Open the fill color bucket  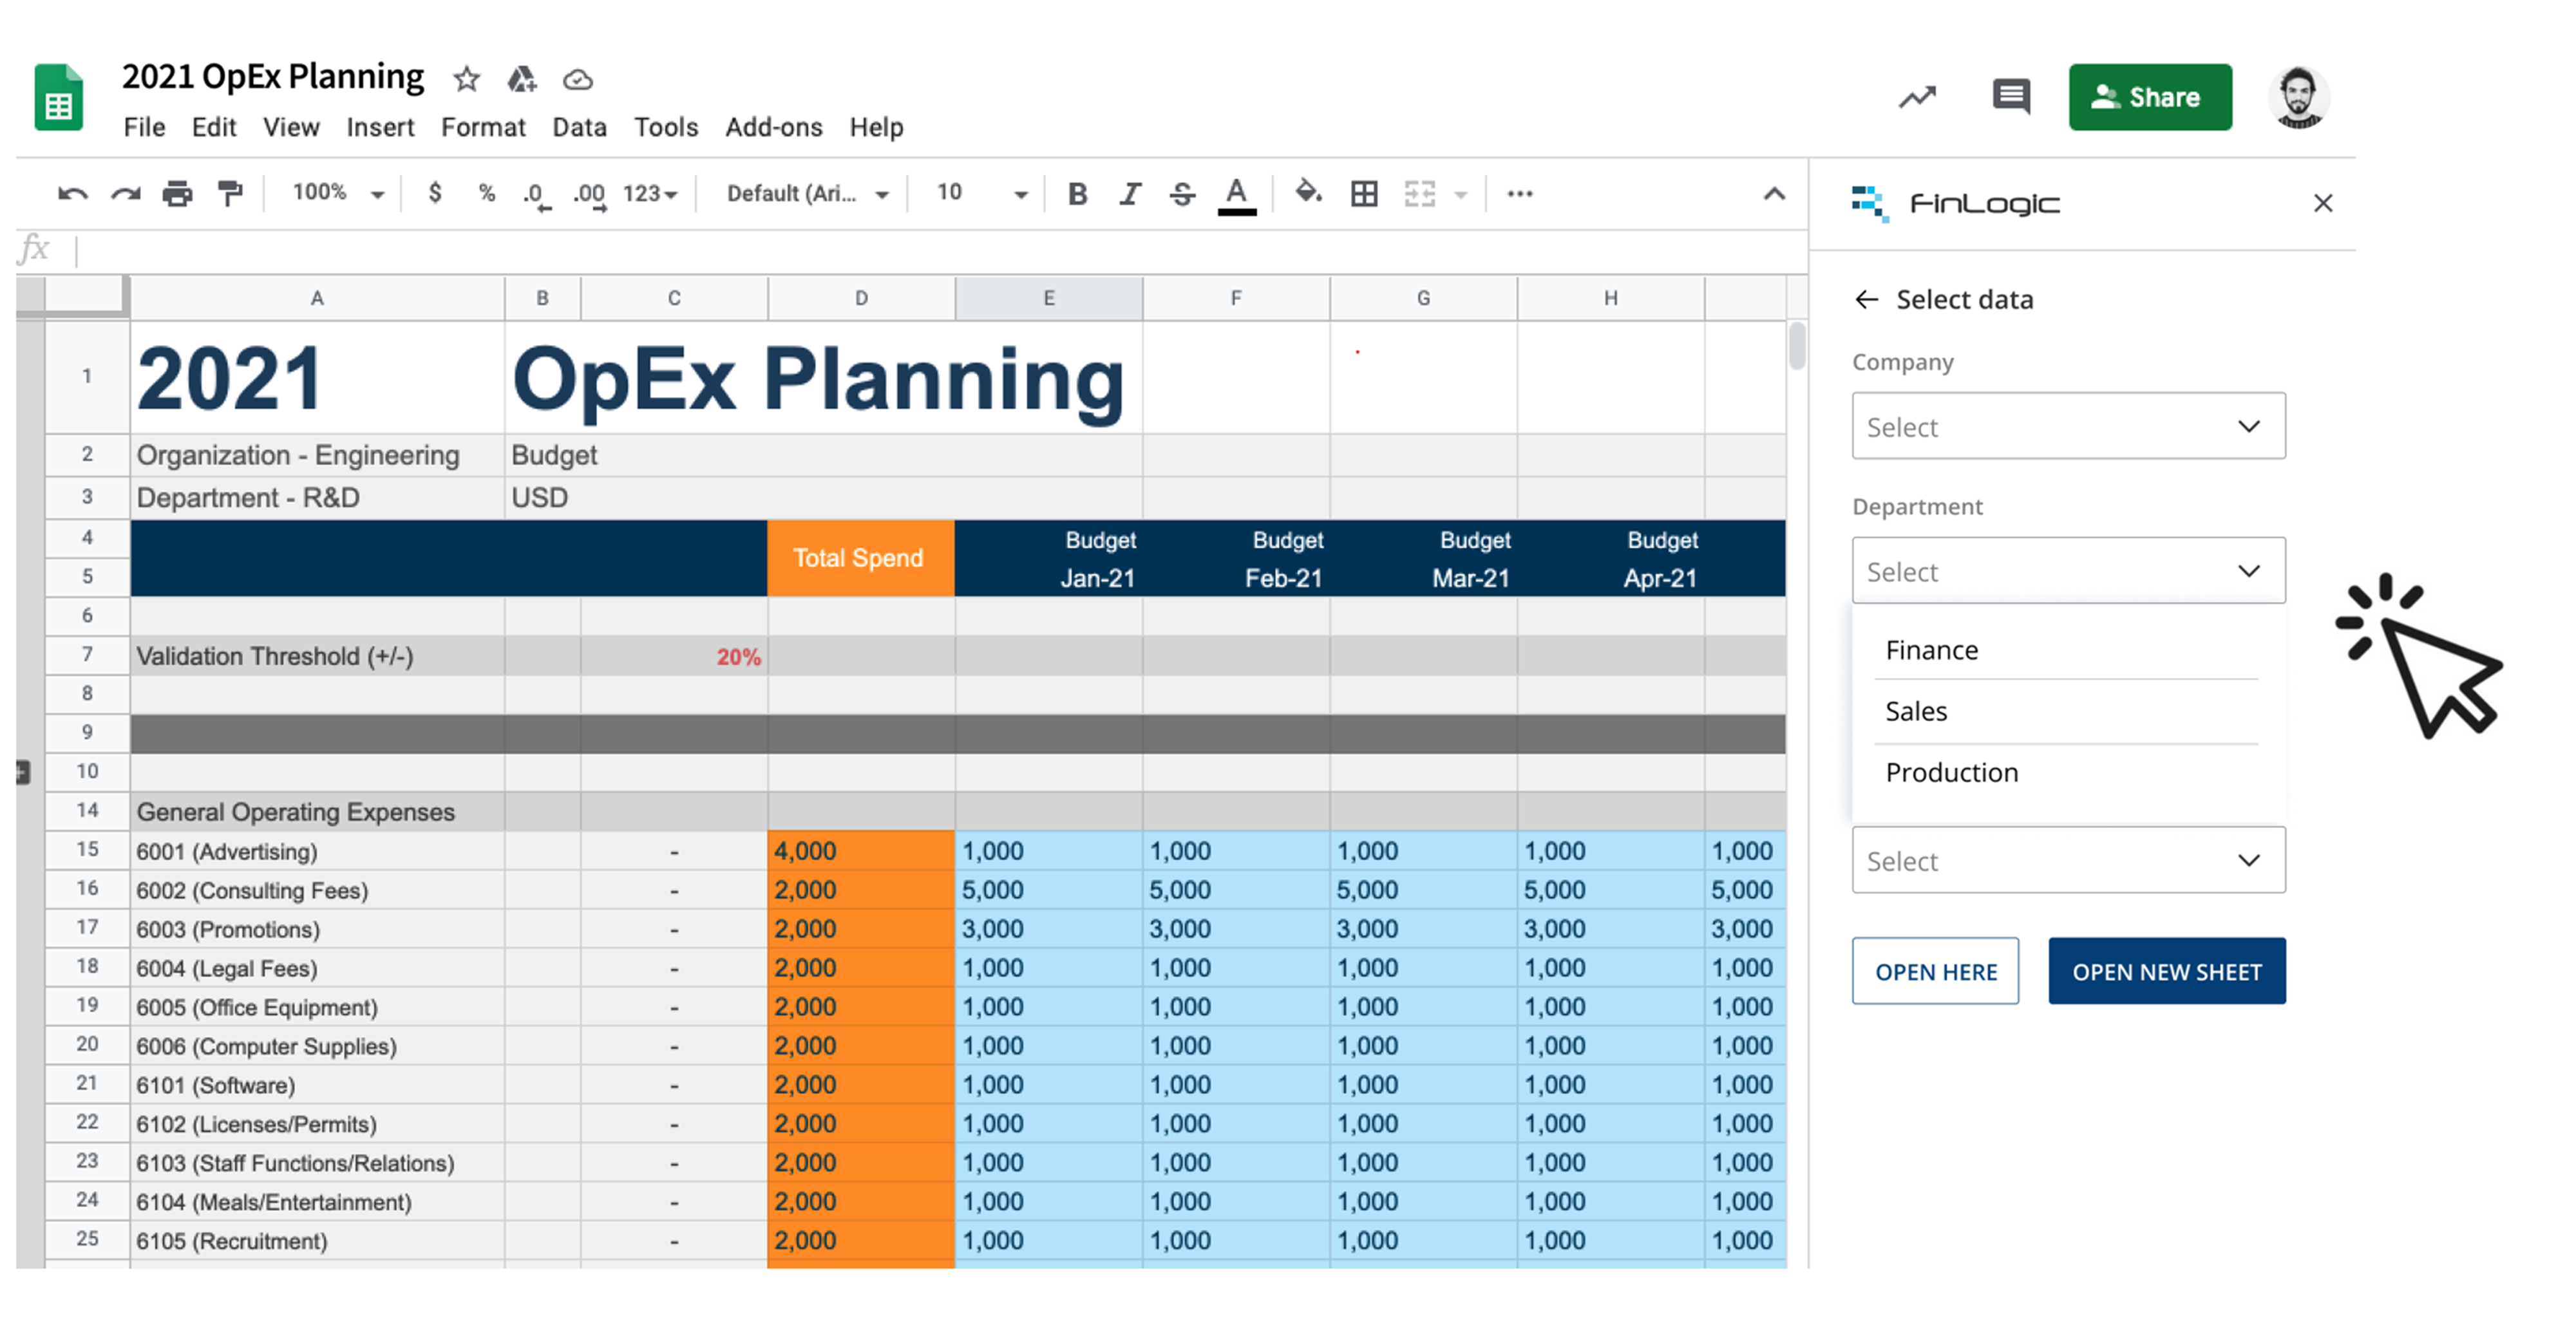coord(1308,192)
